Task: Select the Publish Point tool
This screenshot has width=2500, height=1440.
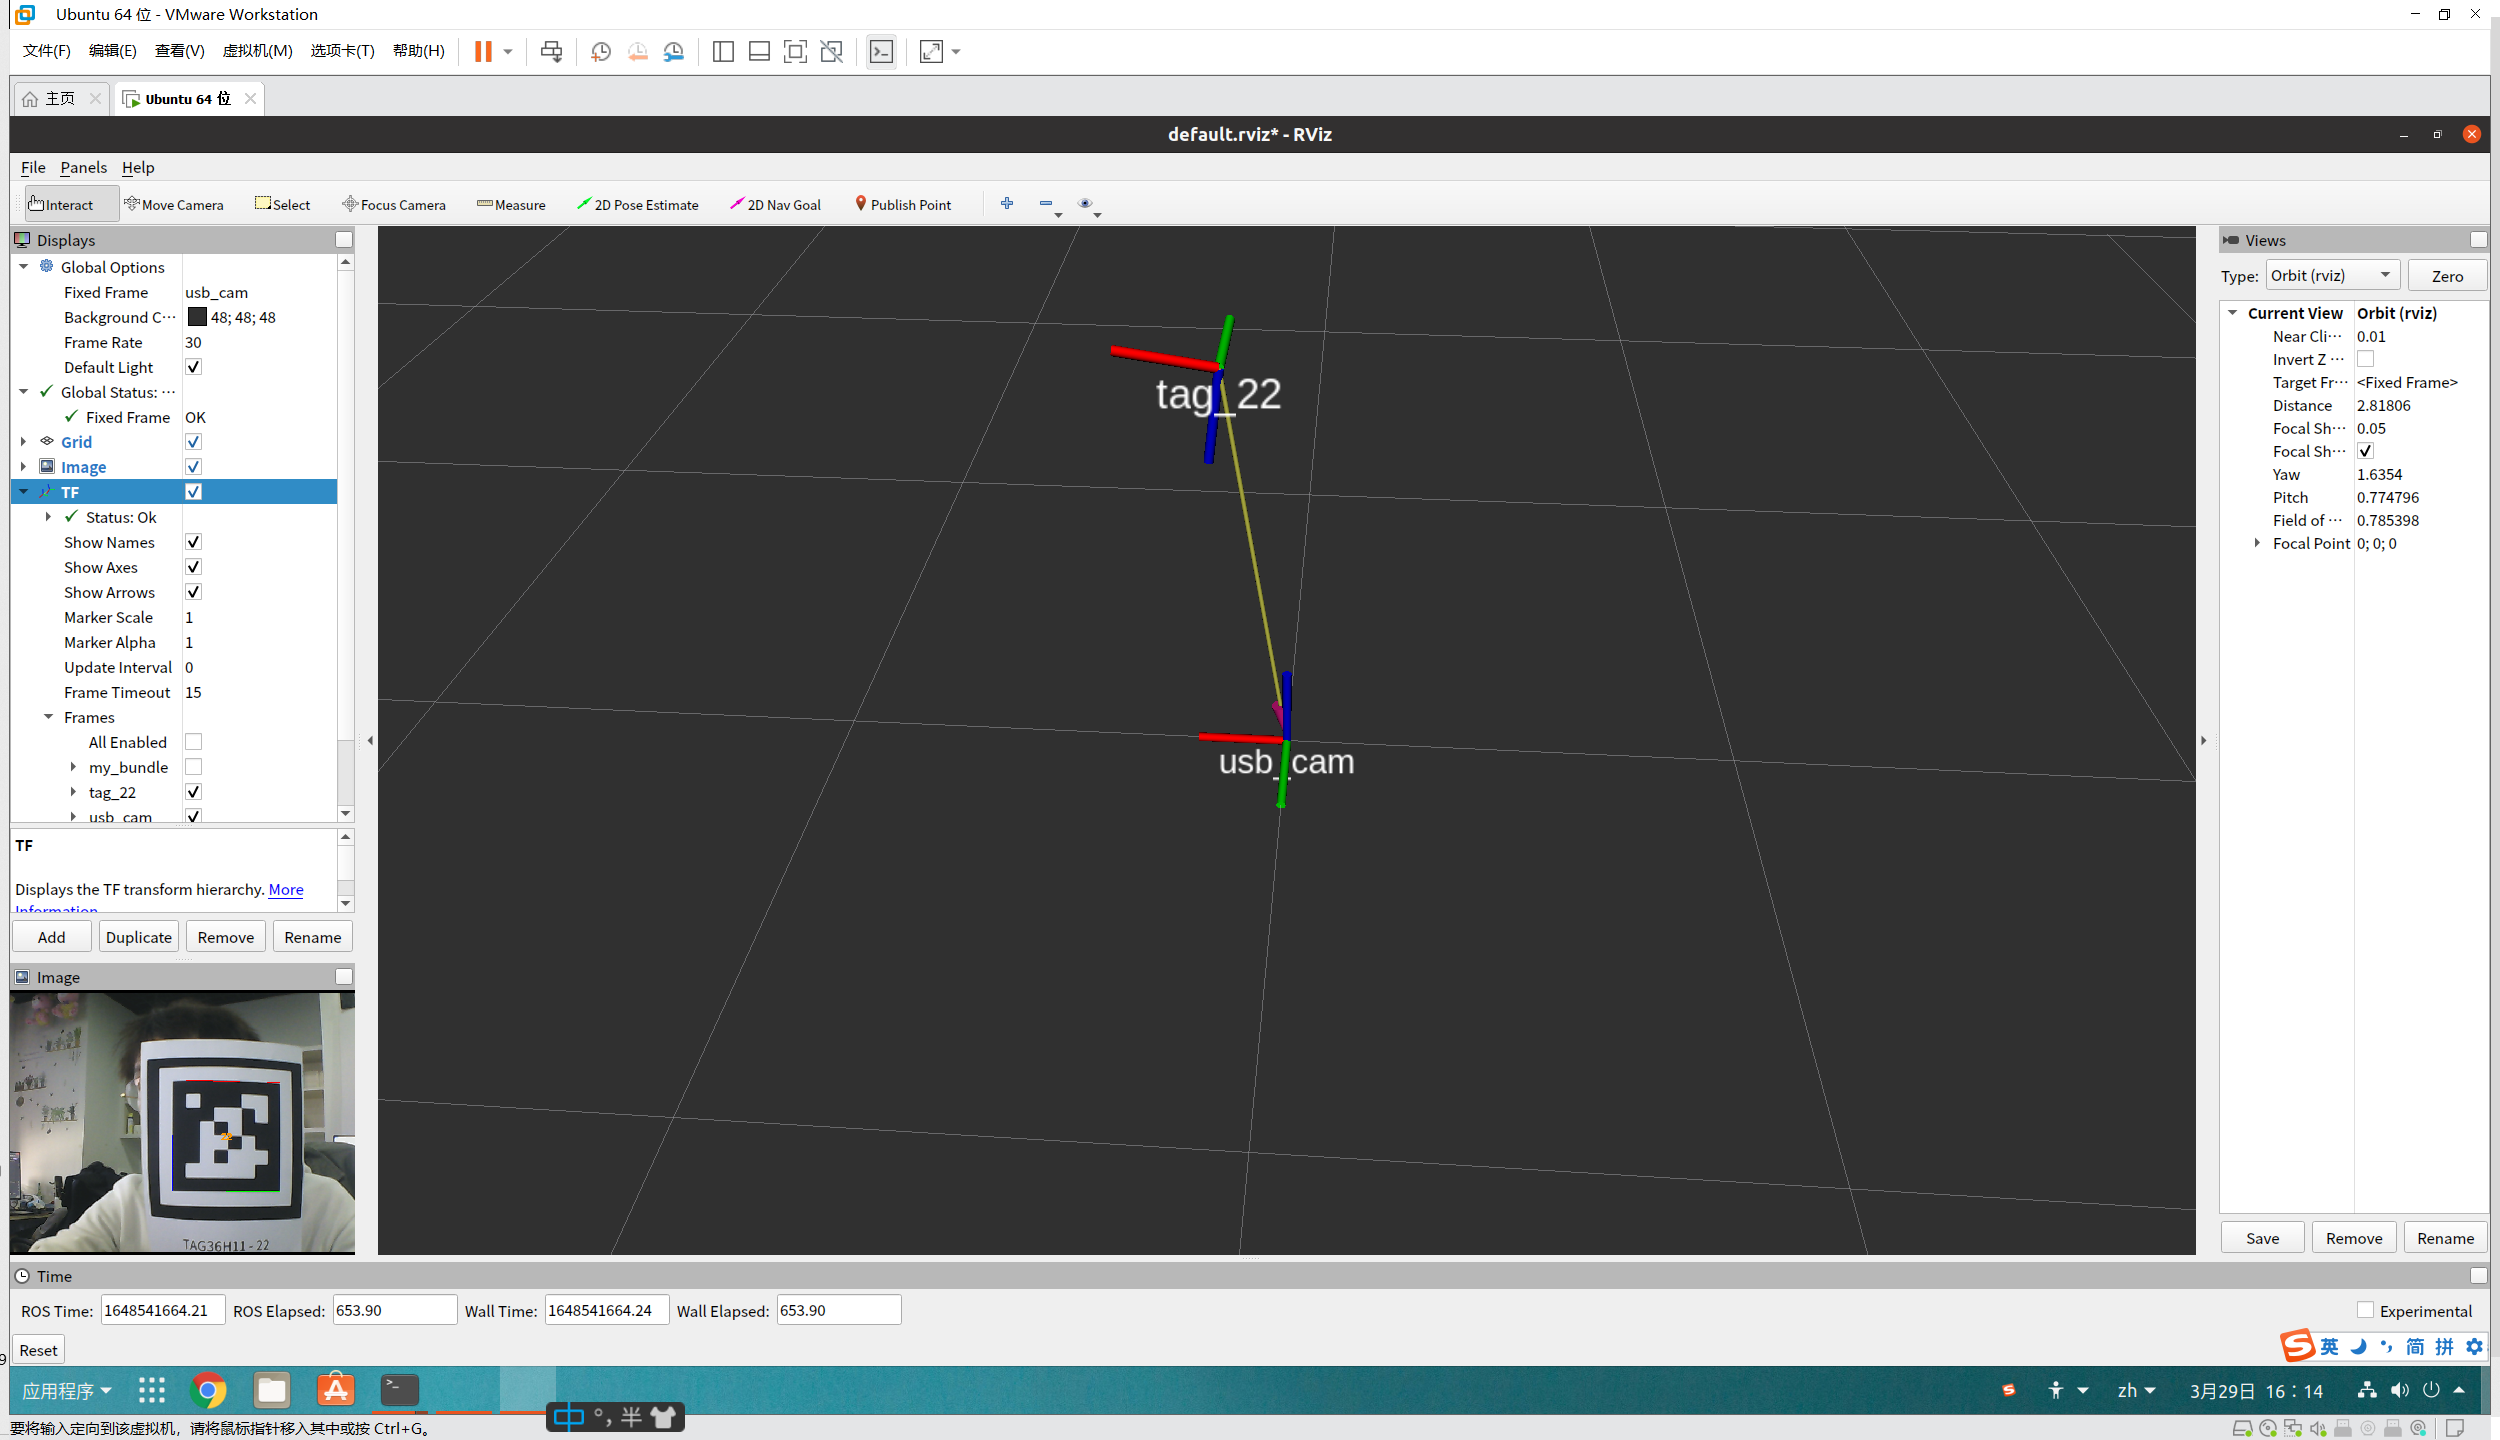Action: (902, 204)
